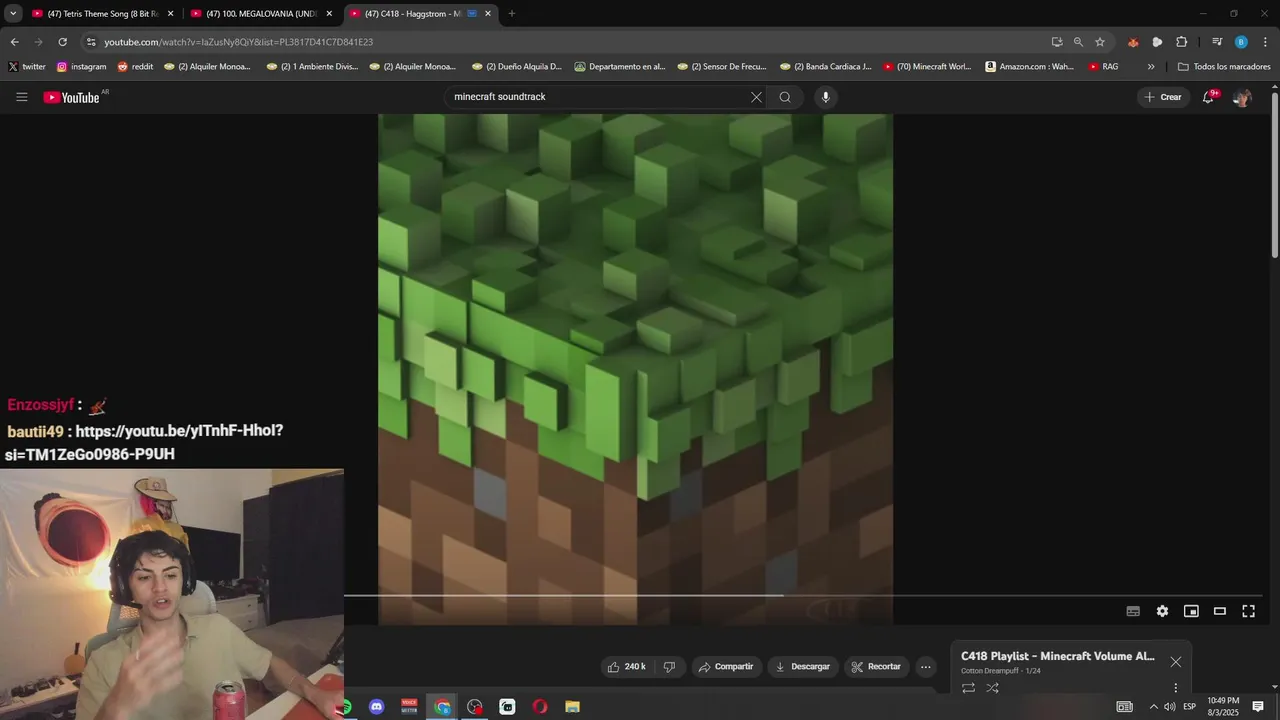Screen dimensions: 1280x720
Task: View site information icon in address bar
Action: tap(91, 42)
